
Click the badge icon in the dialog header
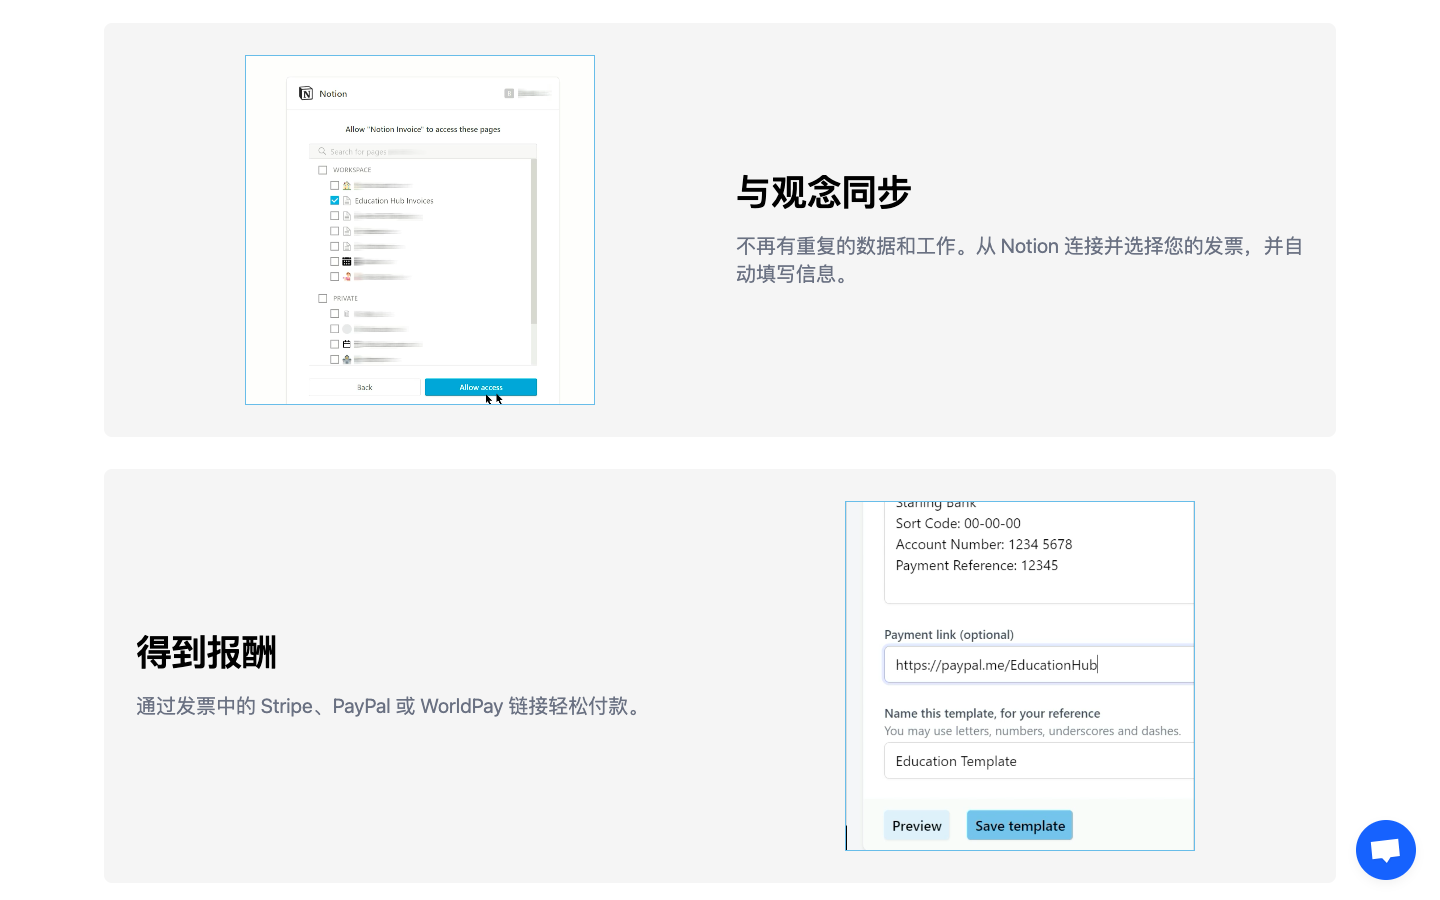coord(509,93)
